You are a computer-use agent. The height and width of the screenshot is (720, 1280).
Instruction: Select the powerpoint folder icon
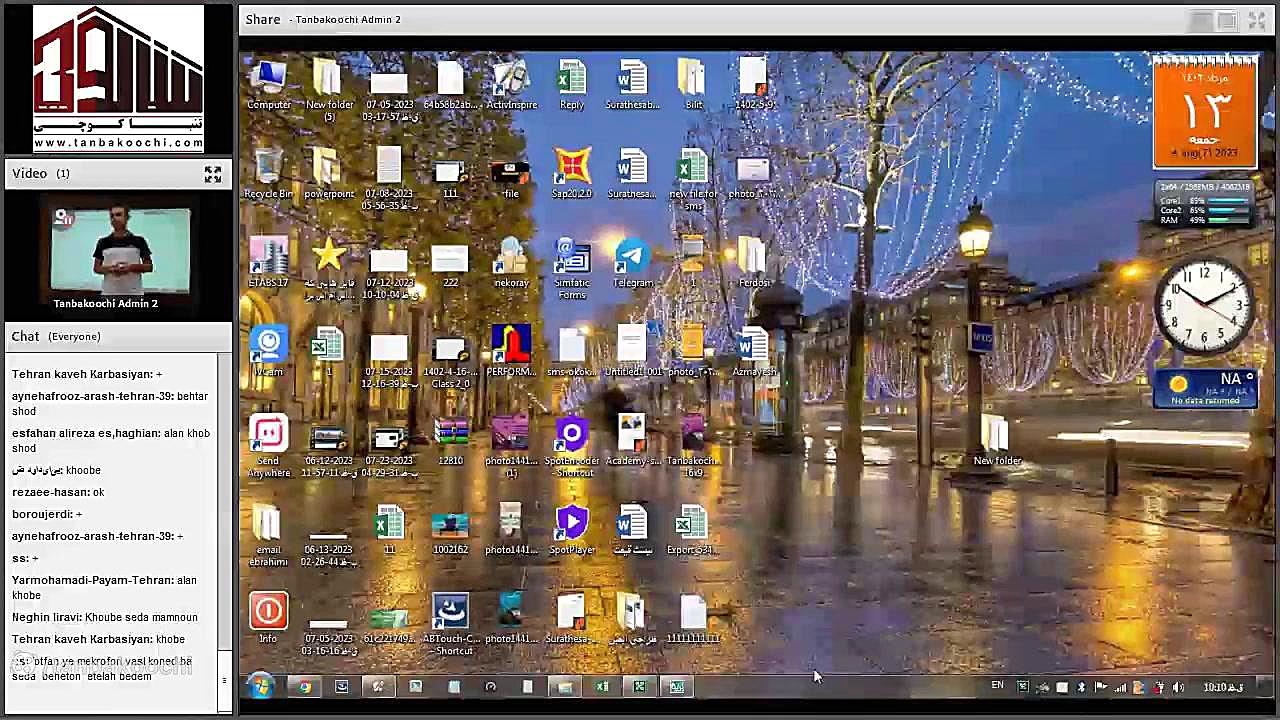329,174
